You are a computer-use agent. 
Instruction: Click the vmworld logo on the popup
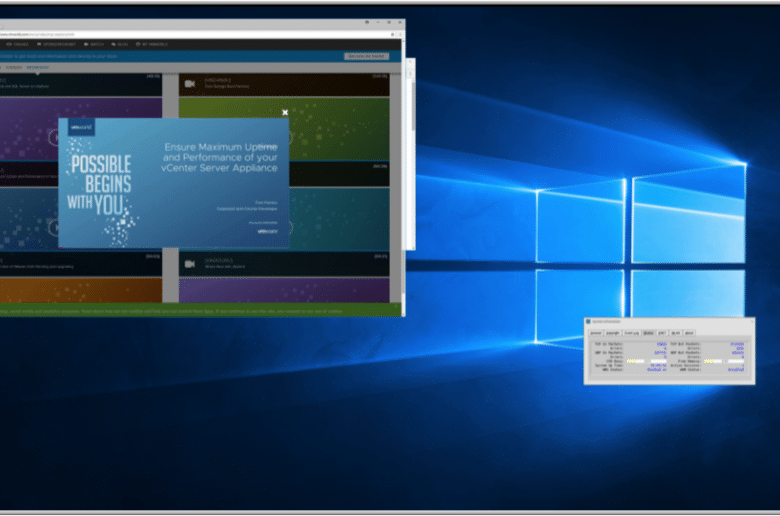pos(81,127)
